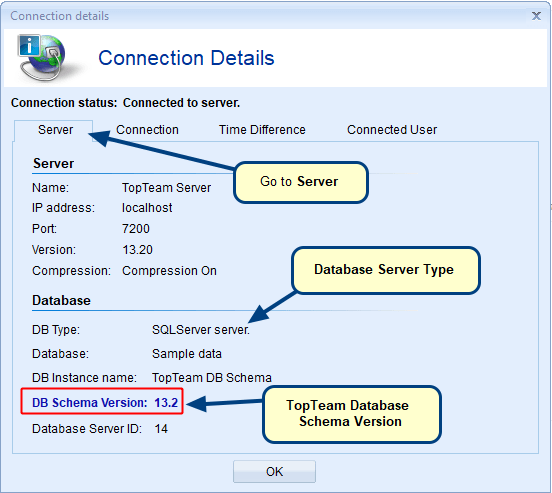552x493 pixels.
Task: Click the 'Compression:' label
Action: click(x=71, y=271)
